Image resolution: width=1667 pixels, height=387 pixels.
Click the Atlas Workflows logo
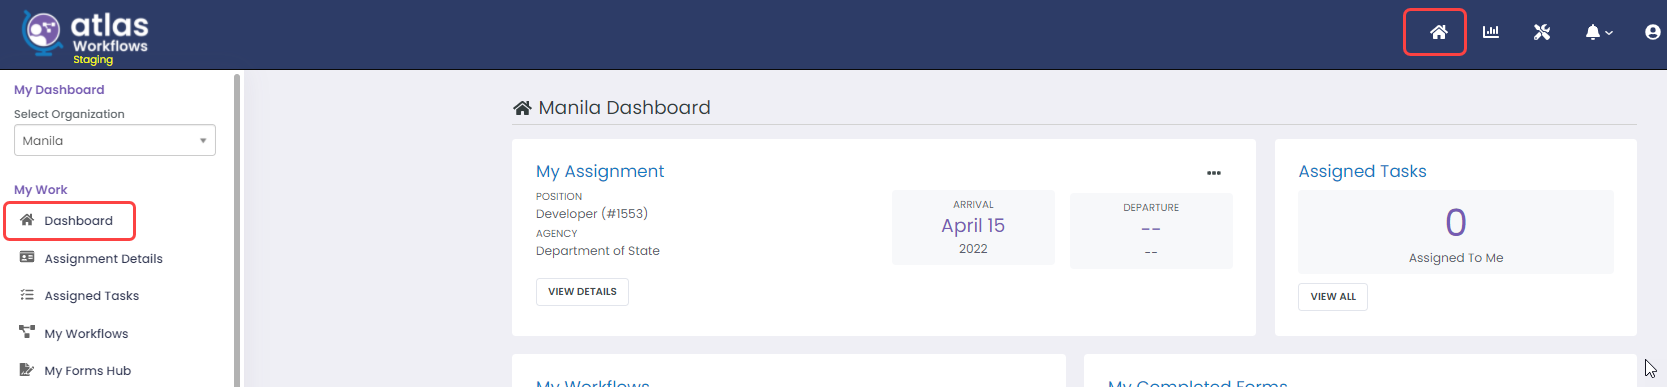[85, 36]
